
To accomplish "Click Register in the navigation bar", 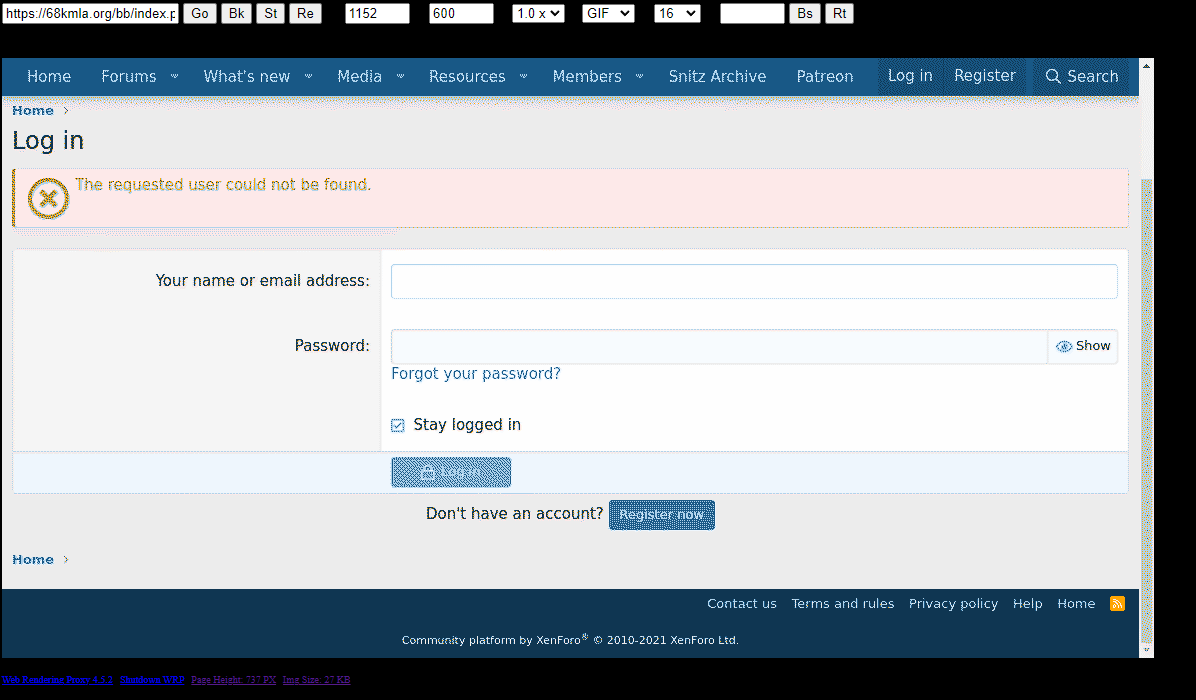I will click(x=985, y=75).
